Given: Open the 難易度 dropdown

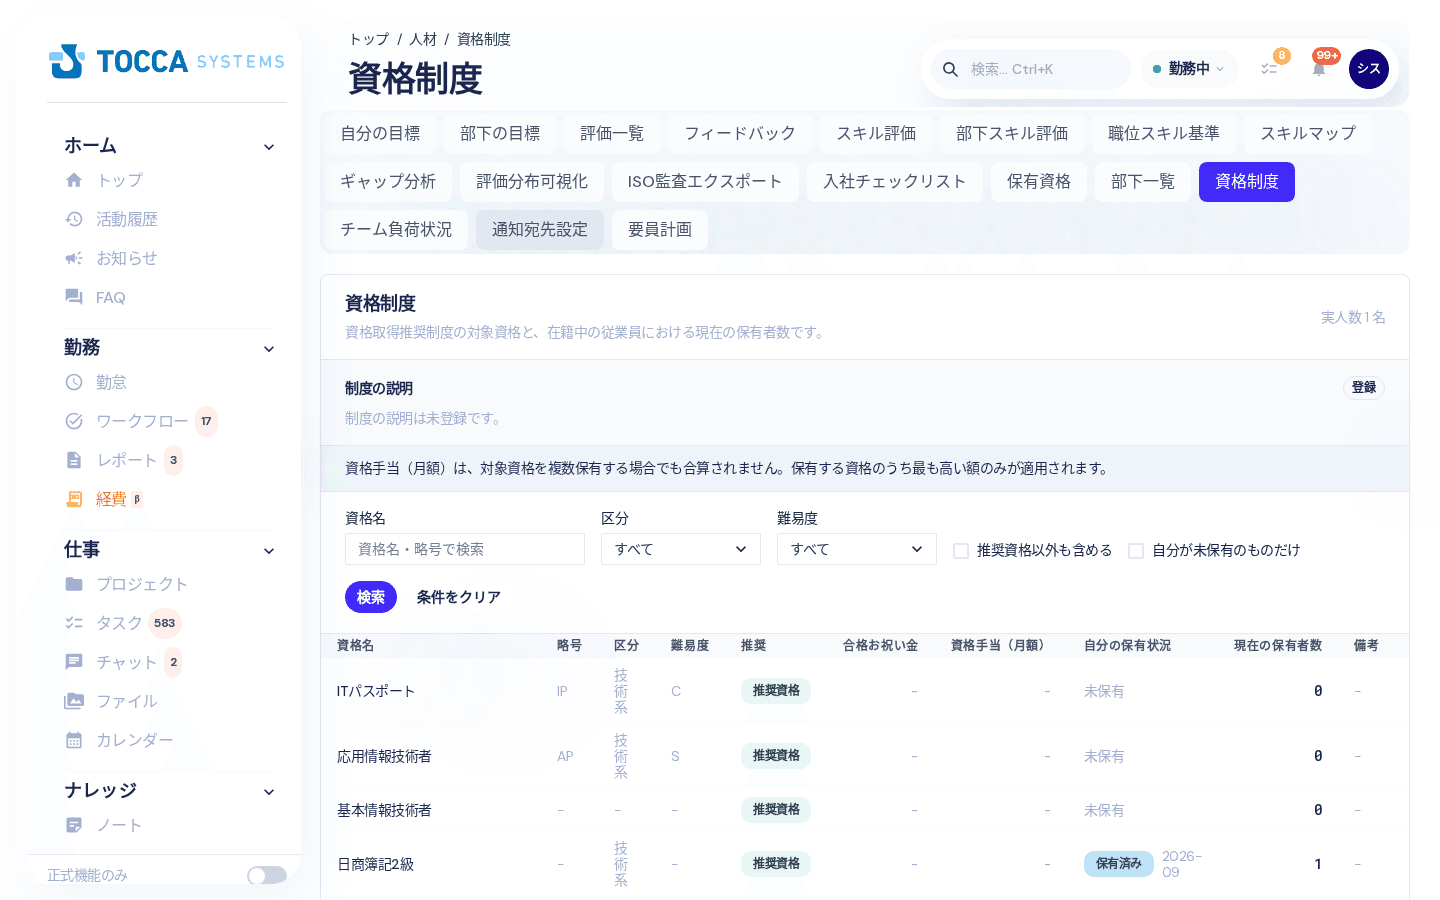Looking at the screenshot, I should click(x=857, y=549).
